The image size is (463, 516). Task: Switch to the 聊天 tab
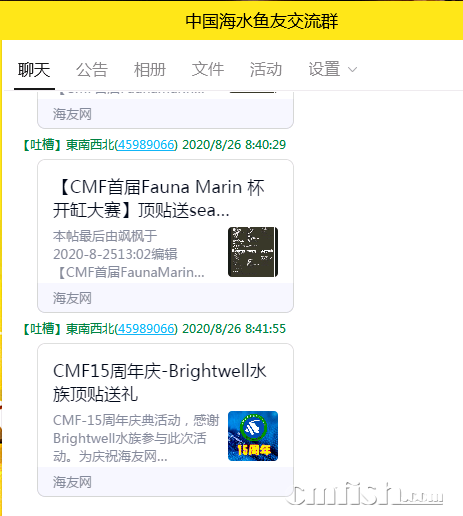(x=34, y=70)
